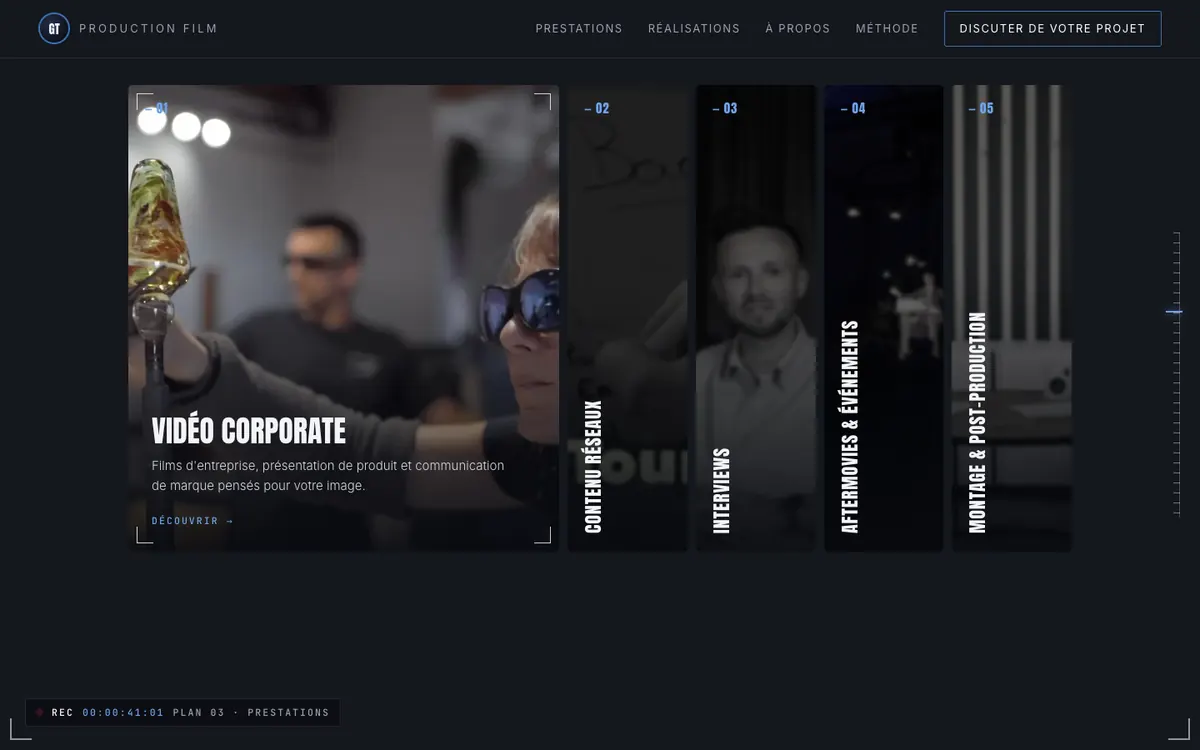The height and width of the screenshot is (750, 1200).
Task: Click the 05 panel number label
Action: pos(981,108)
